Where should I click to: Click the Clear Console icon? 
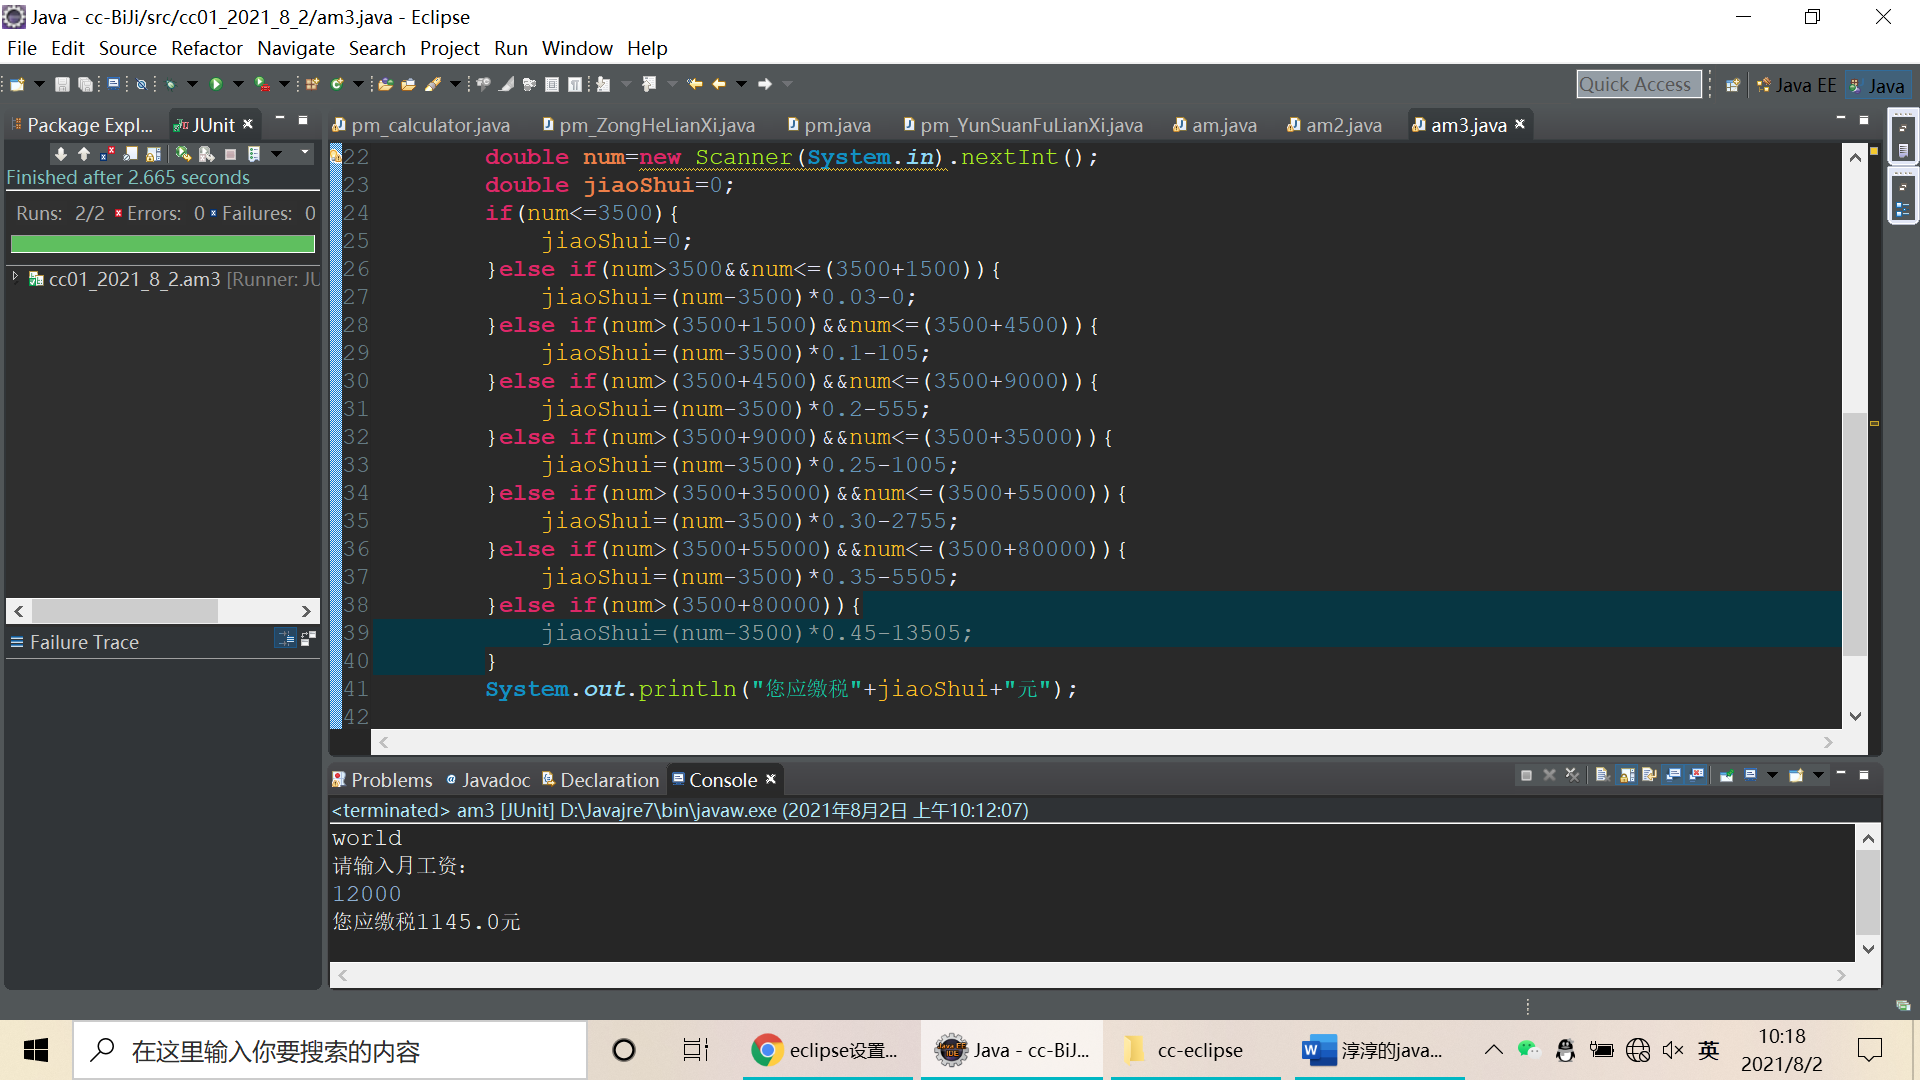point(1602,775)
